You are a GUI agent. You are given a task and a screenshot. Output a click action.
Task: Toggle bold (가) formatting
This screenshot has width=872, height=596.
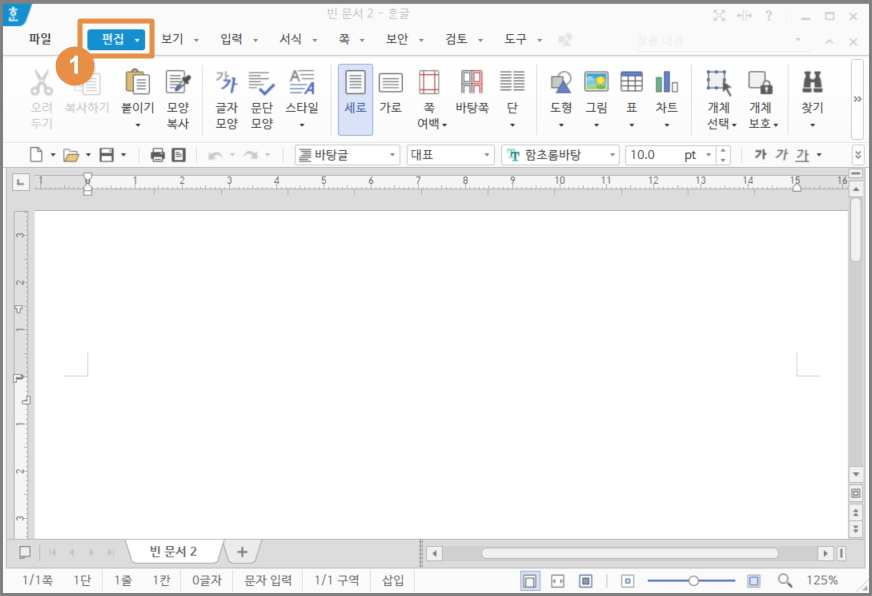pos(760,155)
